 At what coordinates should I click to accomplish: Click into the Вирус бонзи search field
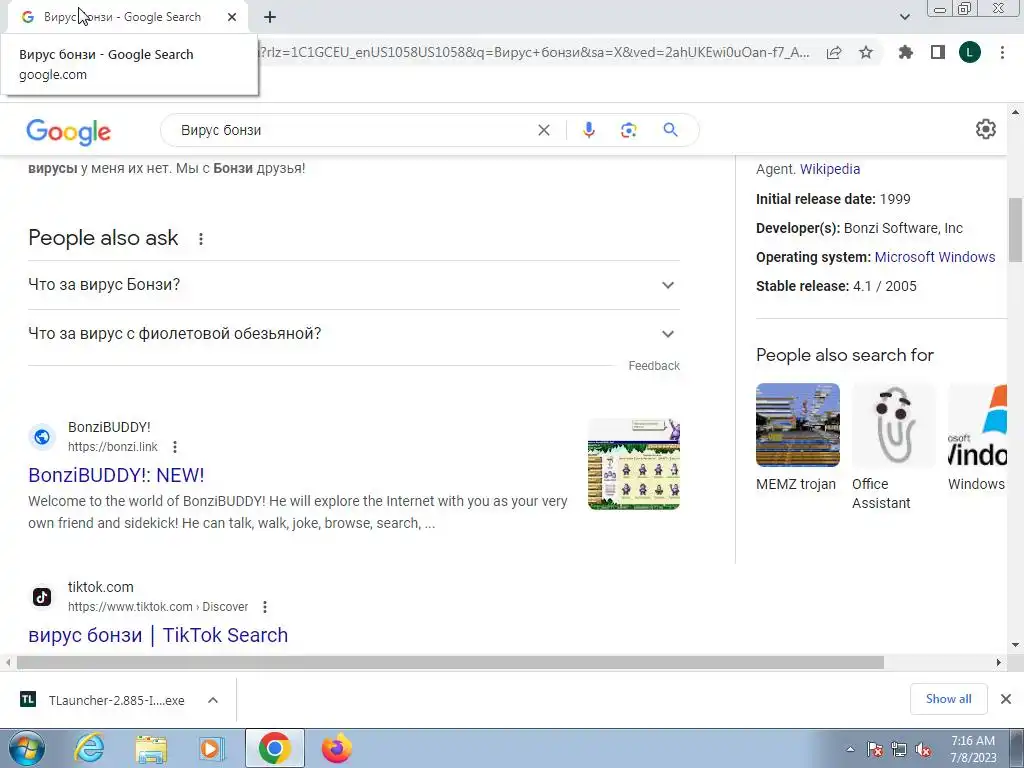pos(353,130)
